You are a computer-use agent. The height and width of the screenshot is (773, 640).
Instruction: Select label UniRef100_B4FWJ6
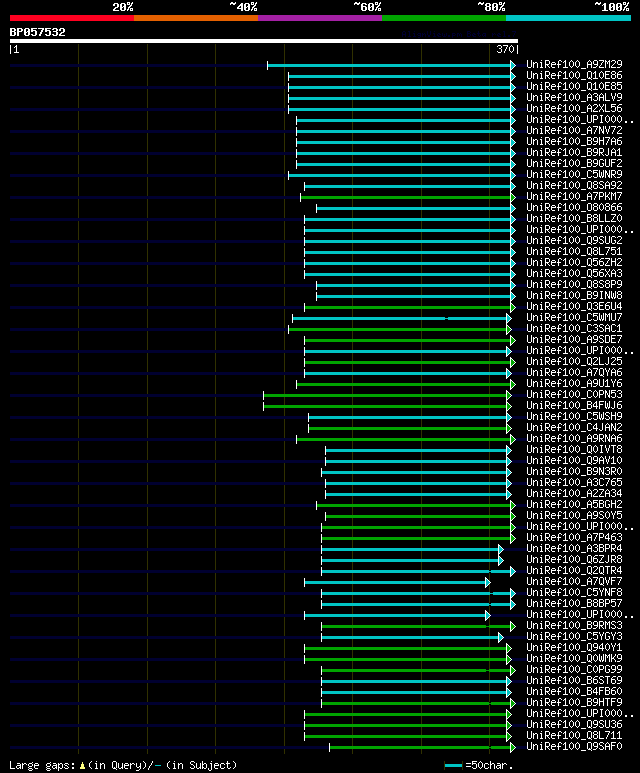point(574,406)
